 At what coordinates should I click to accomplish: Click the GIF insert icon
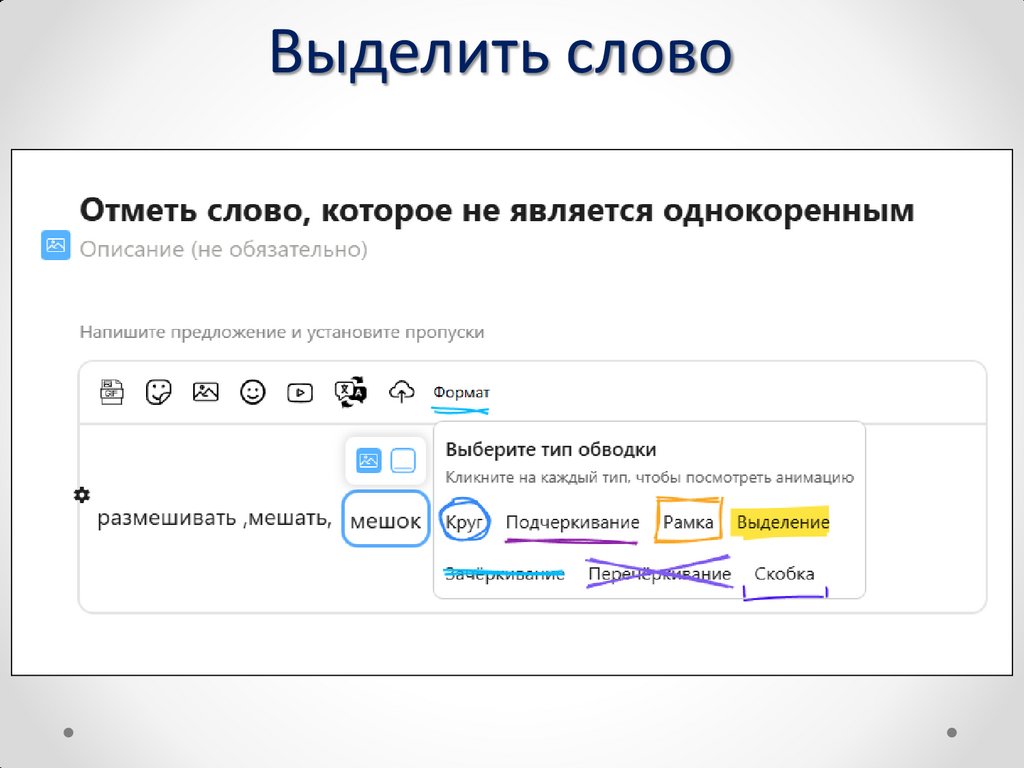(x=112, y=392)
